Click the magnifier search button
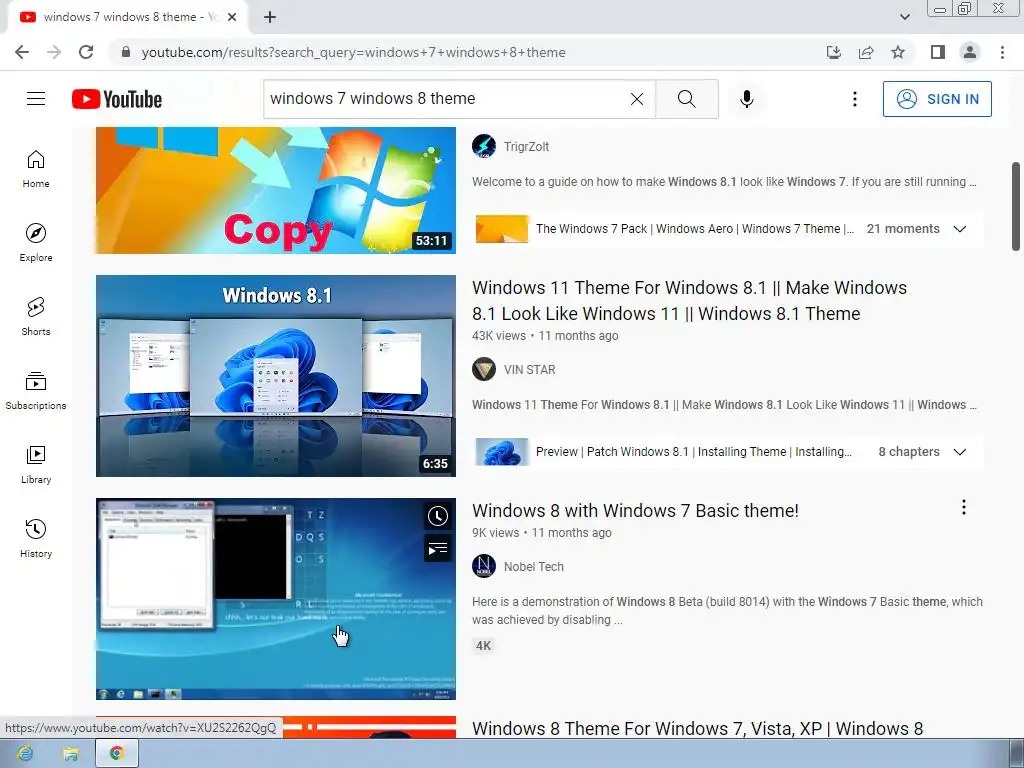The height and width of the screenshot is (768, 1024). pos(686,99)
